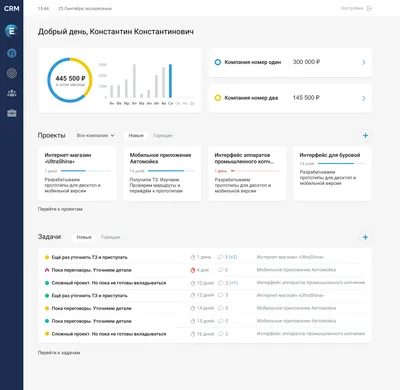Expand Компания номер два with its chevron
Viewport: 400px width, 390px height.
point(364,98)
